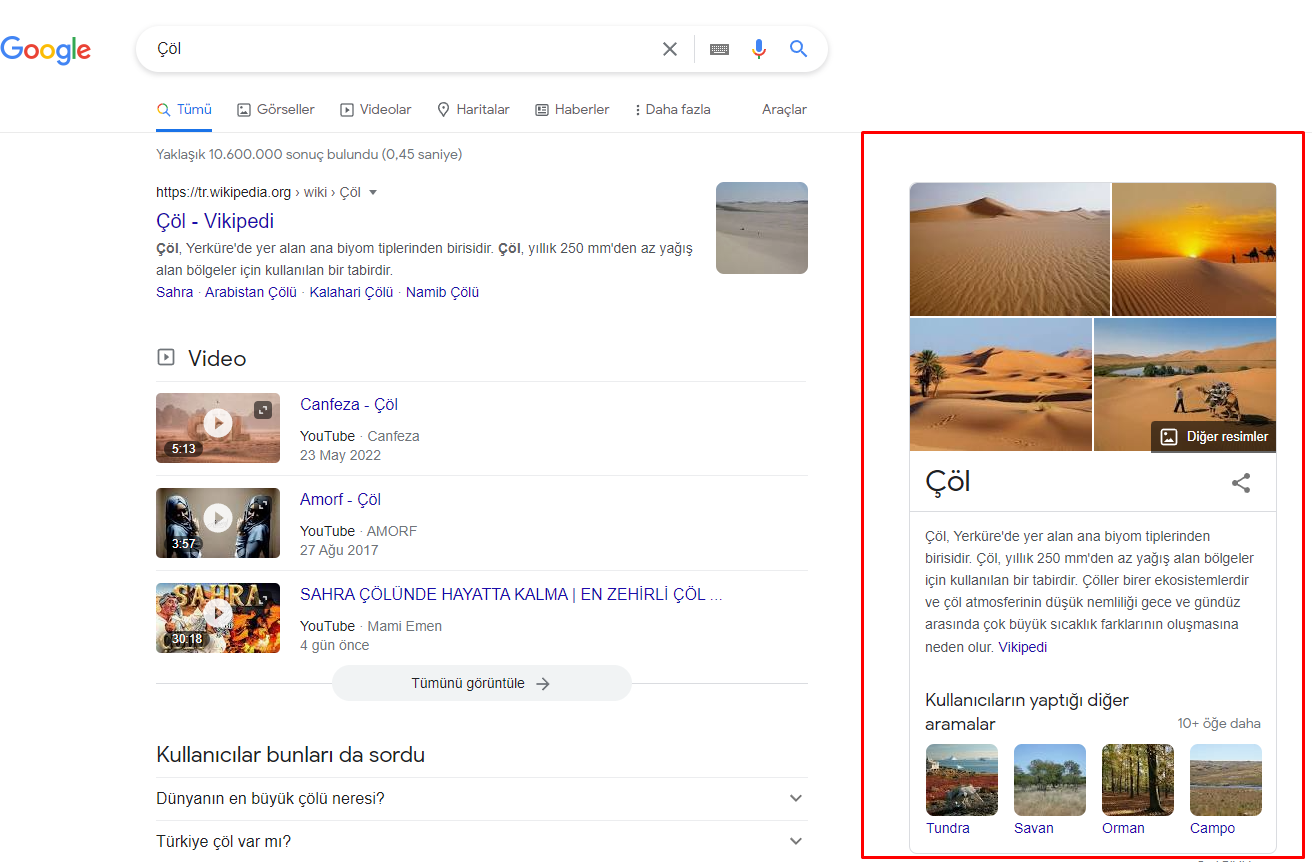Click "Diğer resimler" on image grid
1312x862 pixels.
(x=1214, y=437)
